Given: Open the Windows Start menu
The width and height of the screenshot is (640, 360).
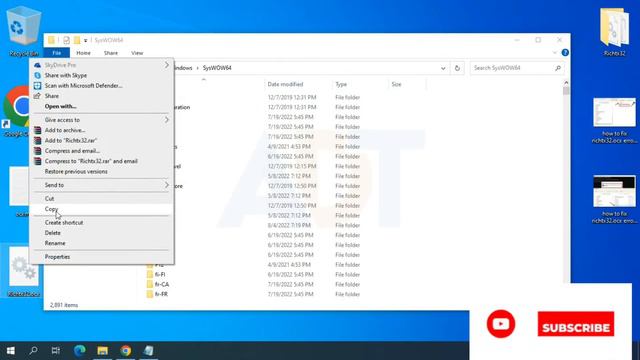Looking at the screenshot, I should [11, 351].
